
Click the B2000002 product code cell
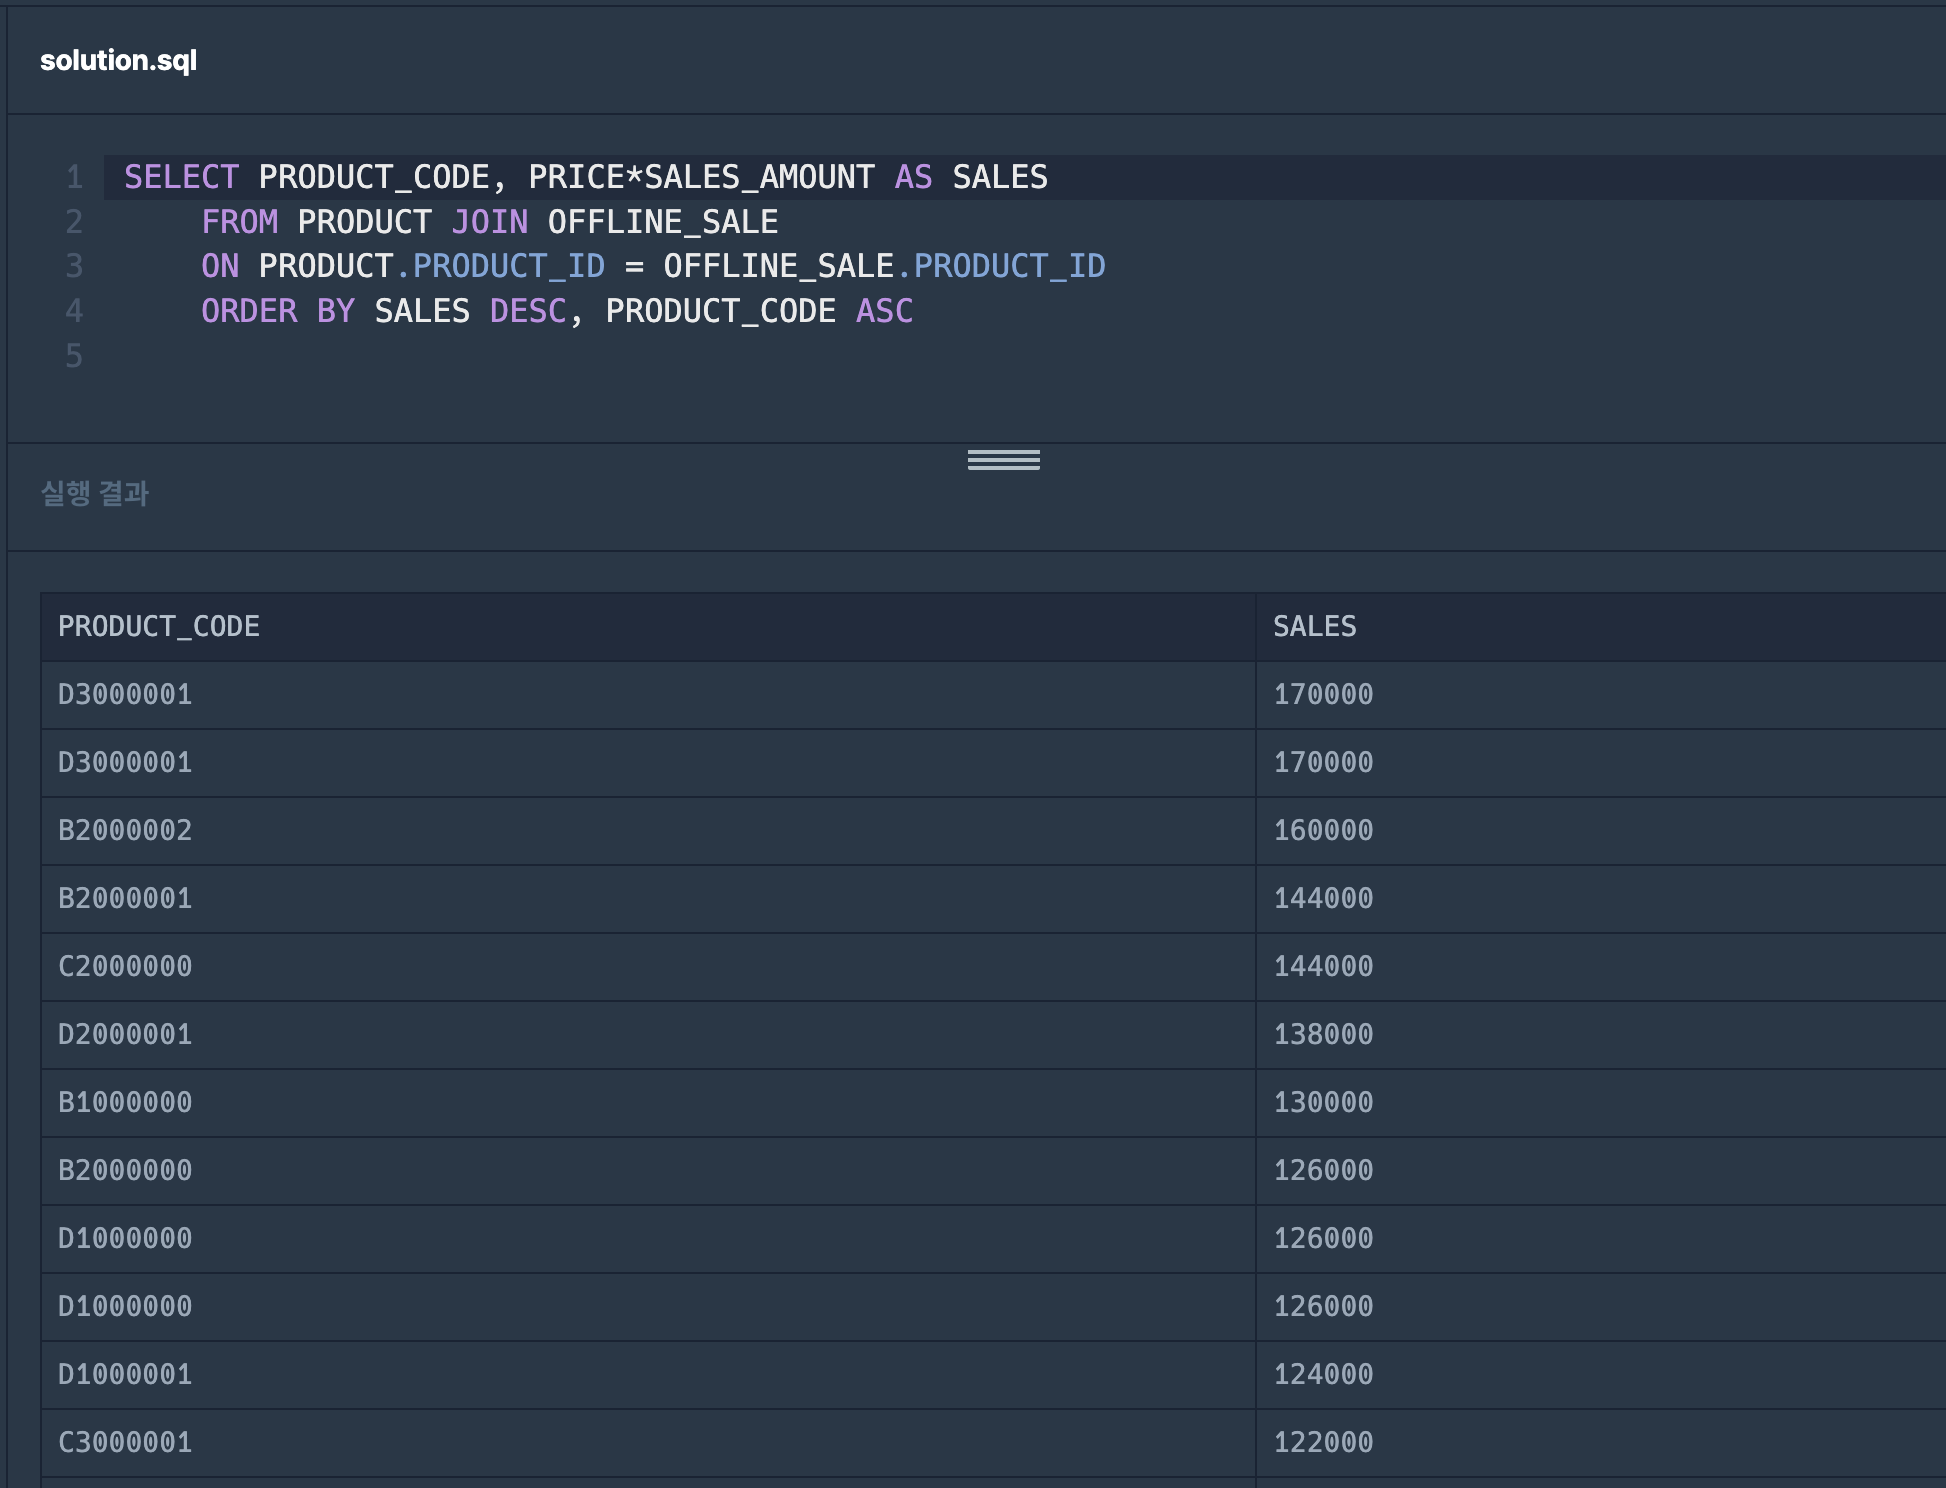[125, 831]
